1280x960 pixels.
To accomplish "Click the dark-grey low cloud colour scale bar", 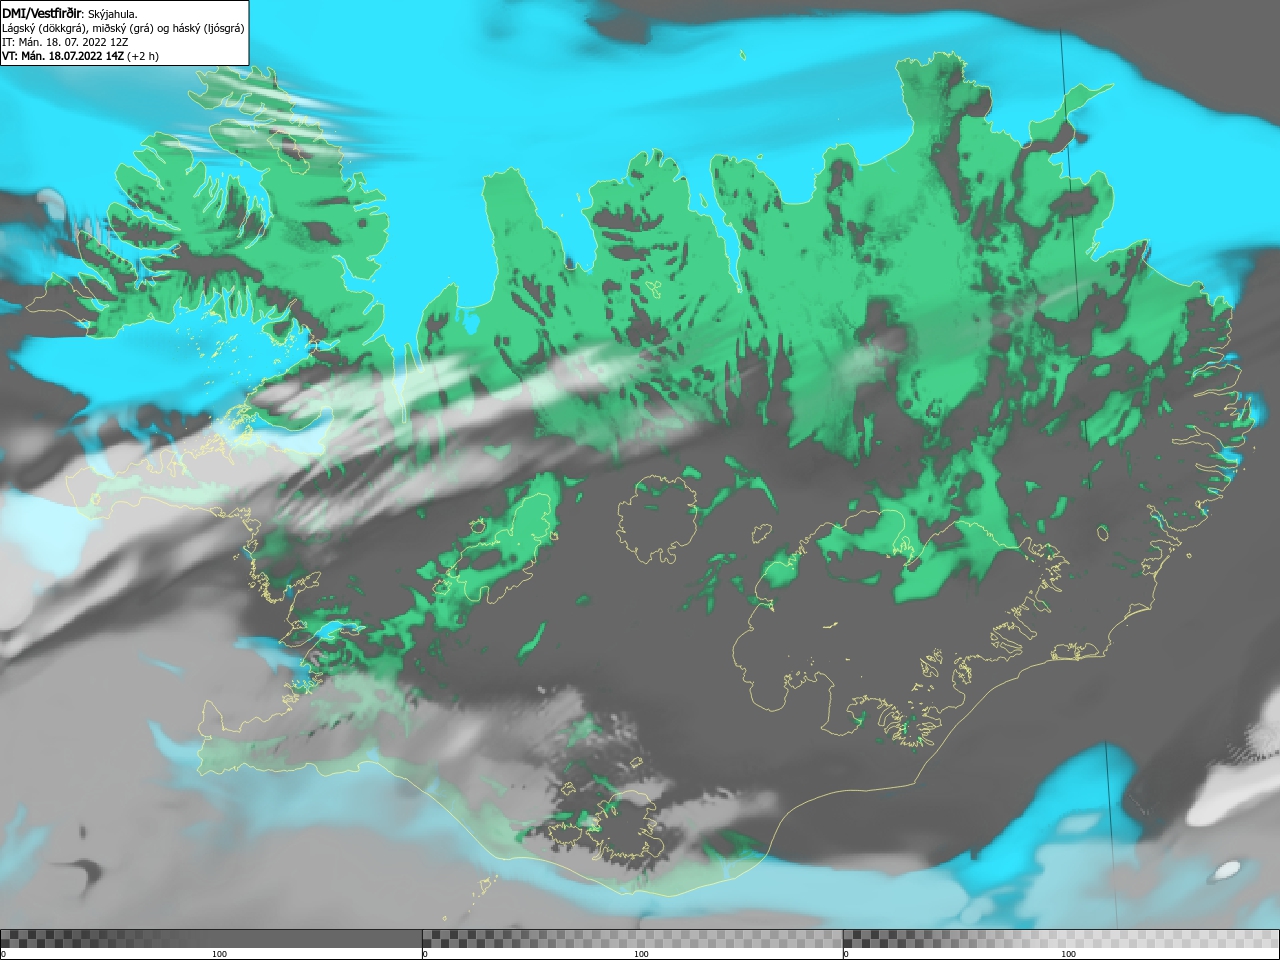I will point(211,938).
